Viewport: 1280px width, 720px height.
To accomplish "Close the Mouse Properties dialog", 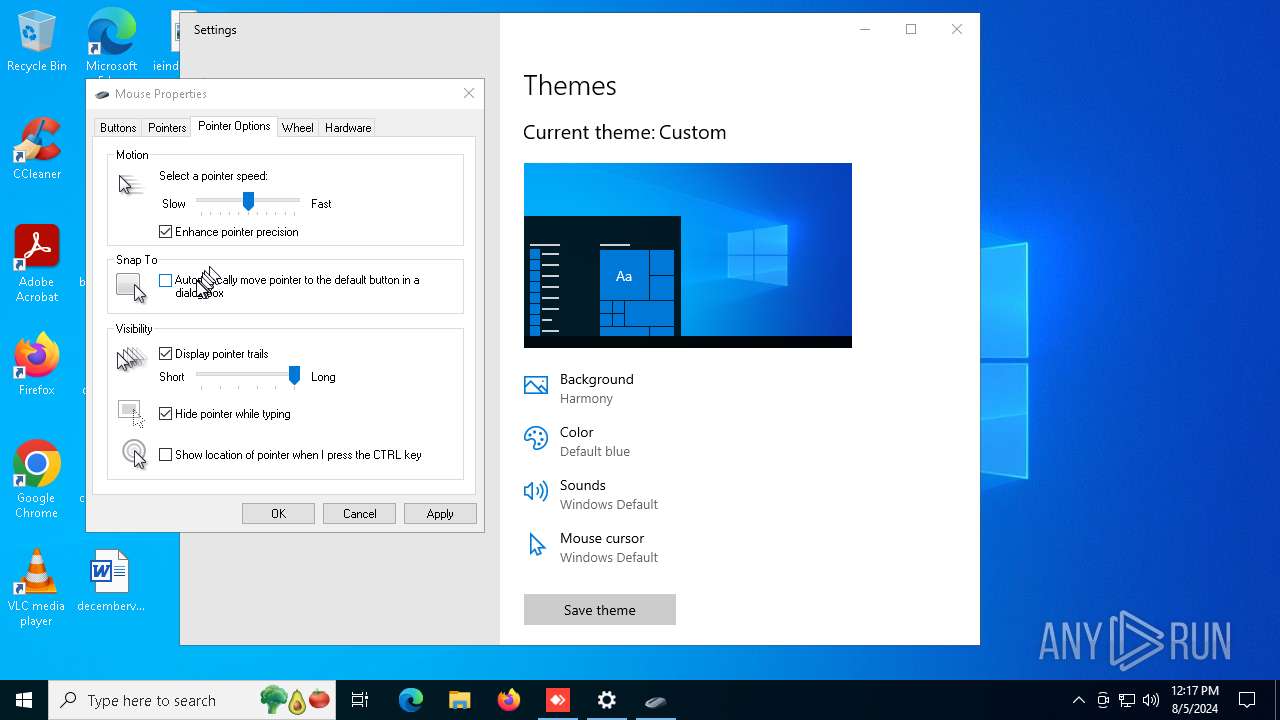I will [469, 94].
